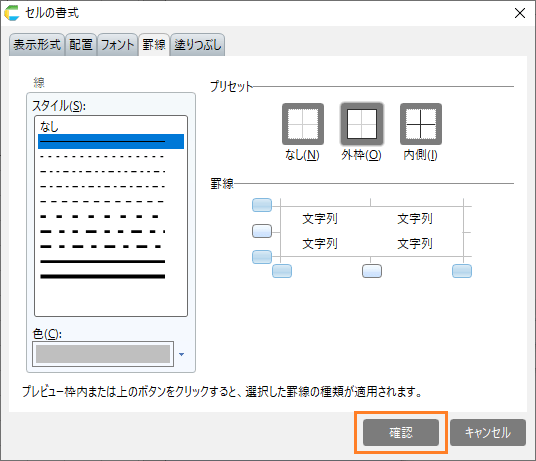Close the セルの書式 dialog
Viewport: 536px width, 461px height.
[520, 13]
